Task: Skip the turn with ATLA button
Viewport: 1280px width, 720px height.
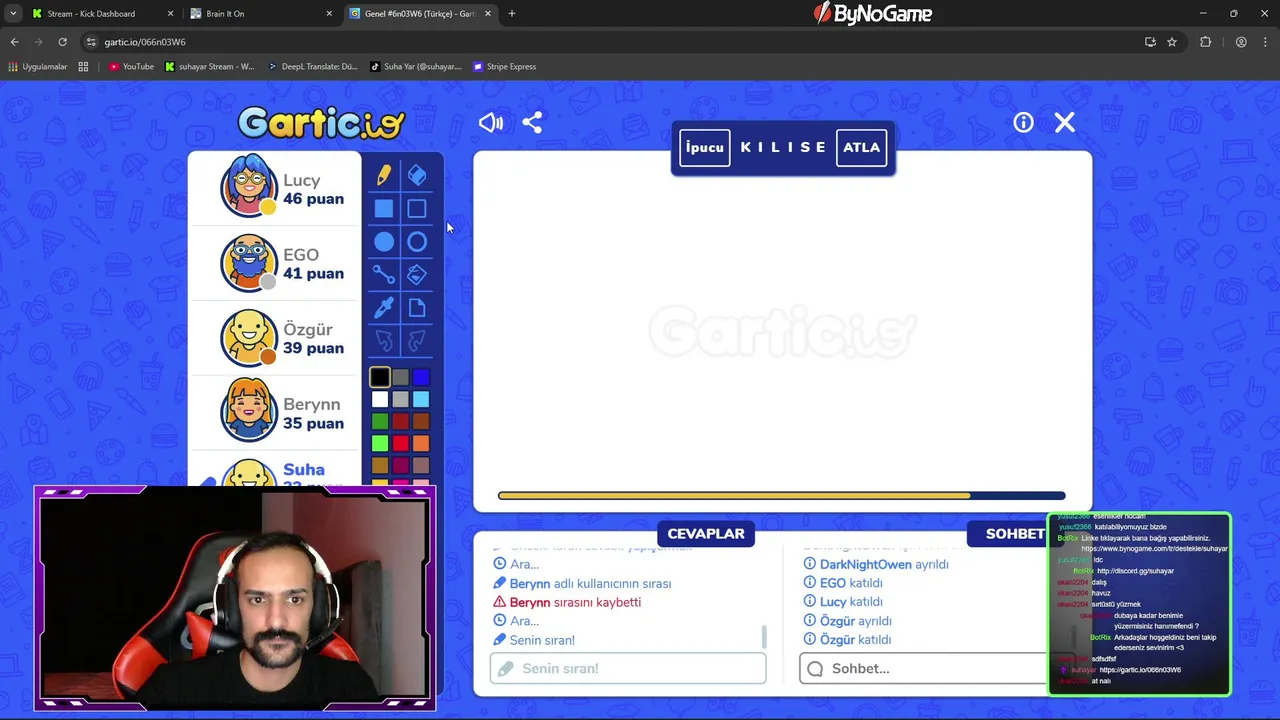Action: tap(861, 147)
